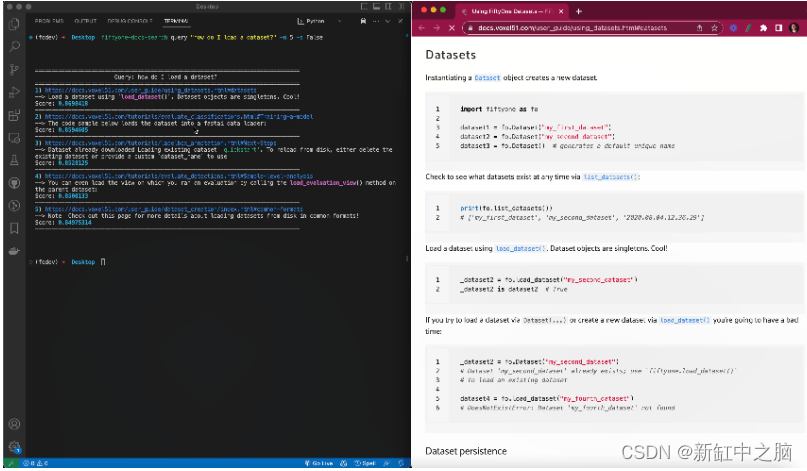Image resolution: width=807 pixels, height=471 pixels.
Task: Kill the terminal with trash icon
Action: click(x=363, y=21)
